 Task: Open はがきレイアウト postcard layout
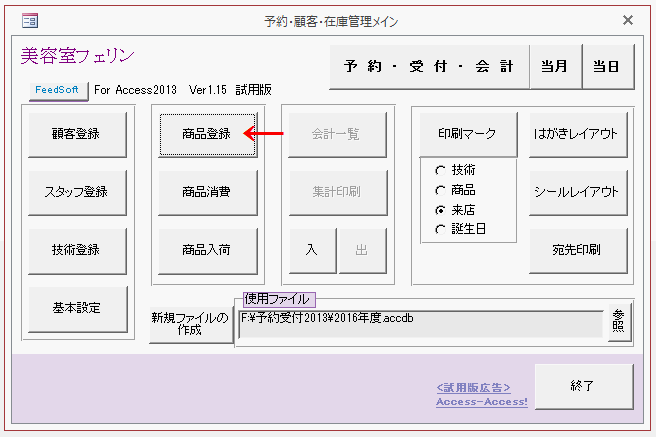click(x=578, y=134)
